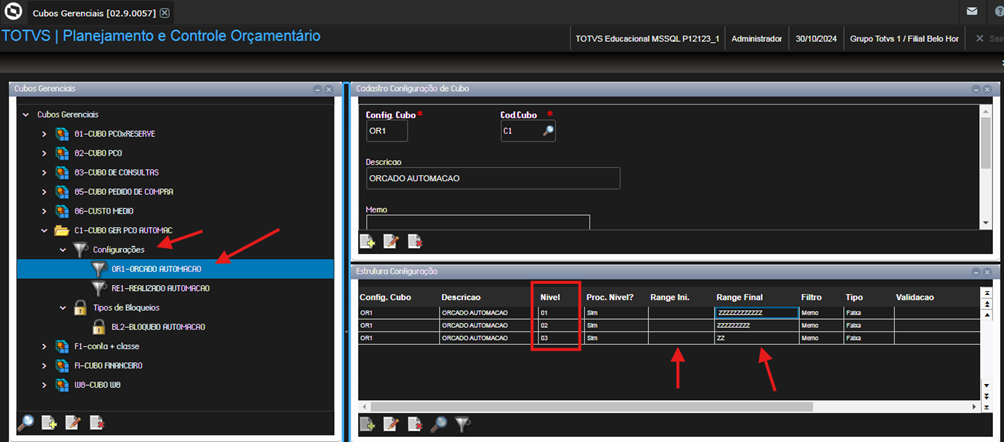
Task: Collapse the Tipos de Bloqueios chevron
Action: [63, 307]
